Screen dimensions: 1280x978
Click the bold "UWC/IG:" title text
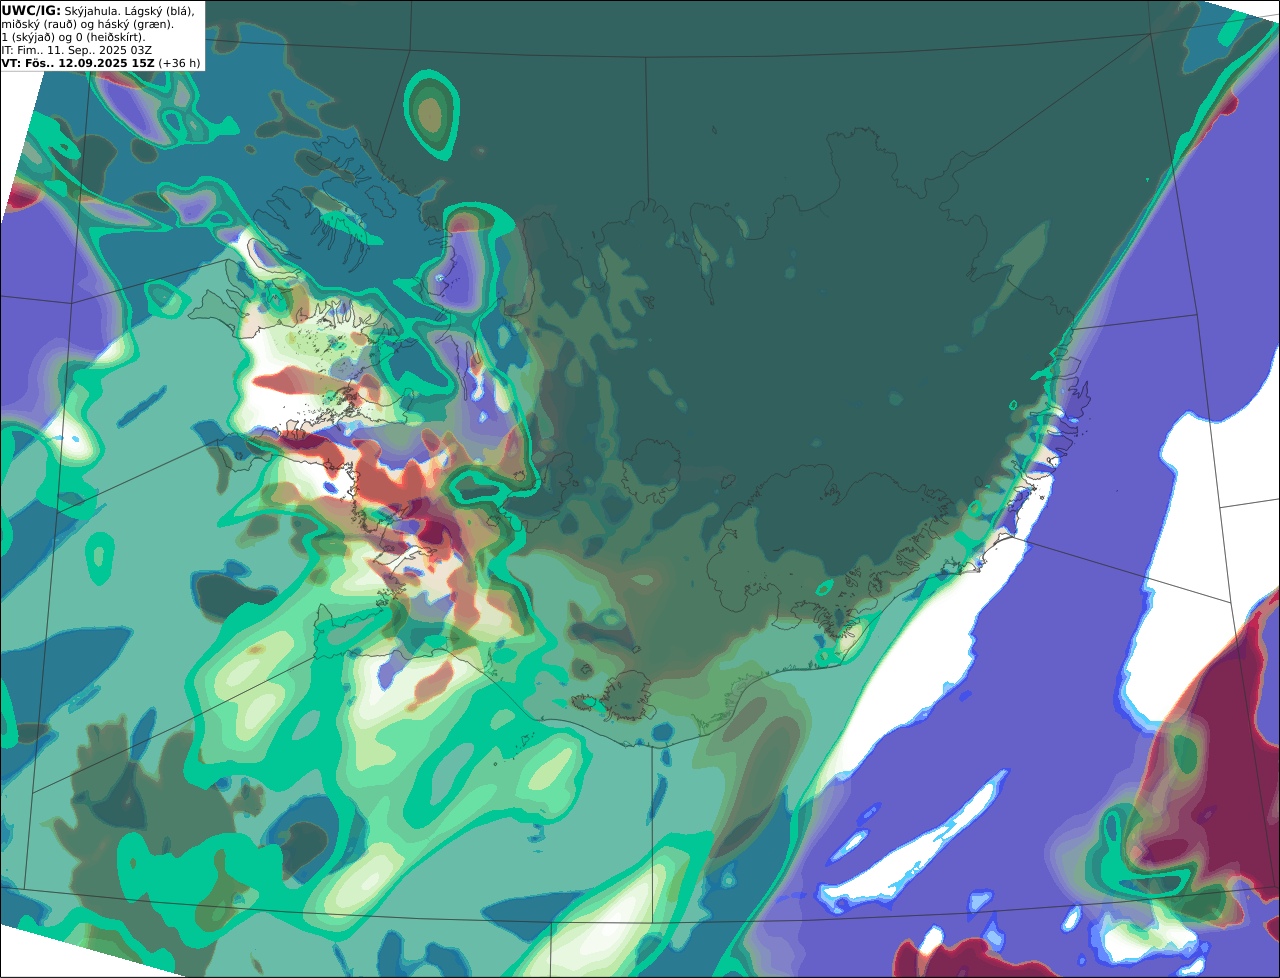31,11
